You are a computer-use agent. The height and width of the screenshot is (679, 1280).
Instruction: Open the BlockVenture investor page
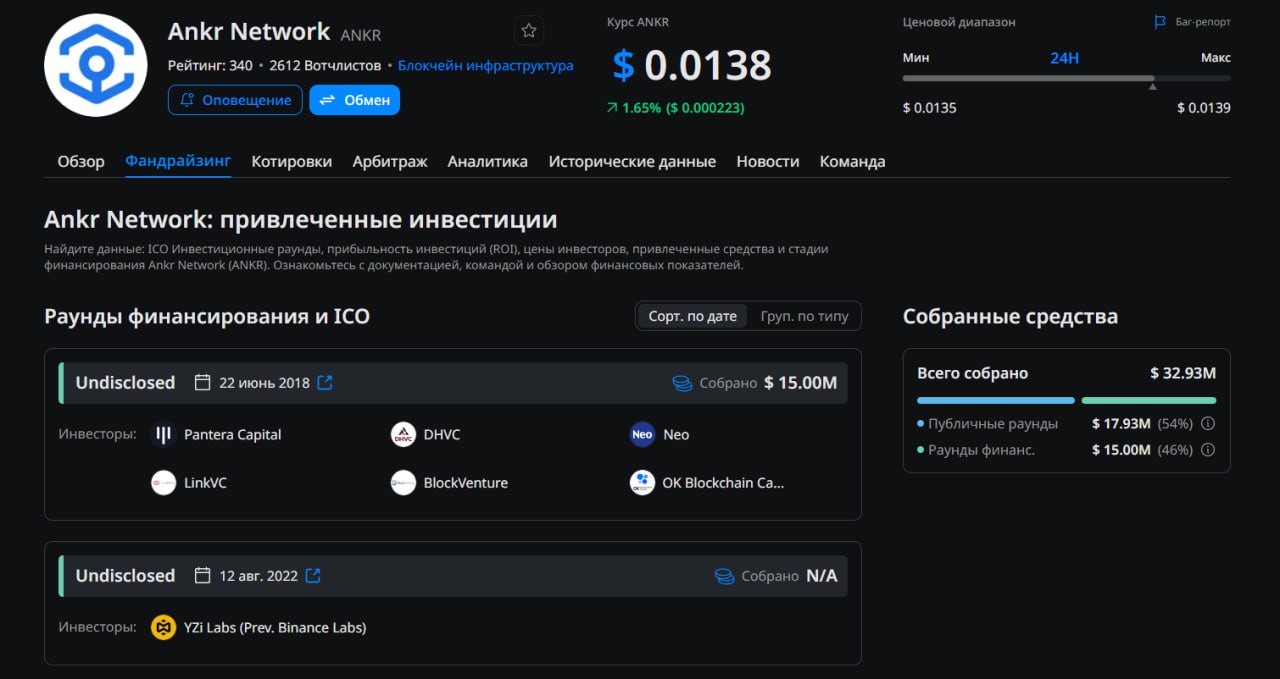(x=466, y=483)
